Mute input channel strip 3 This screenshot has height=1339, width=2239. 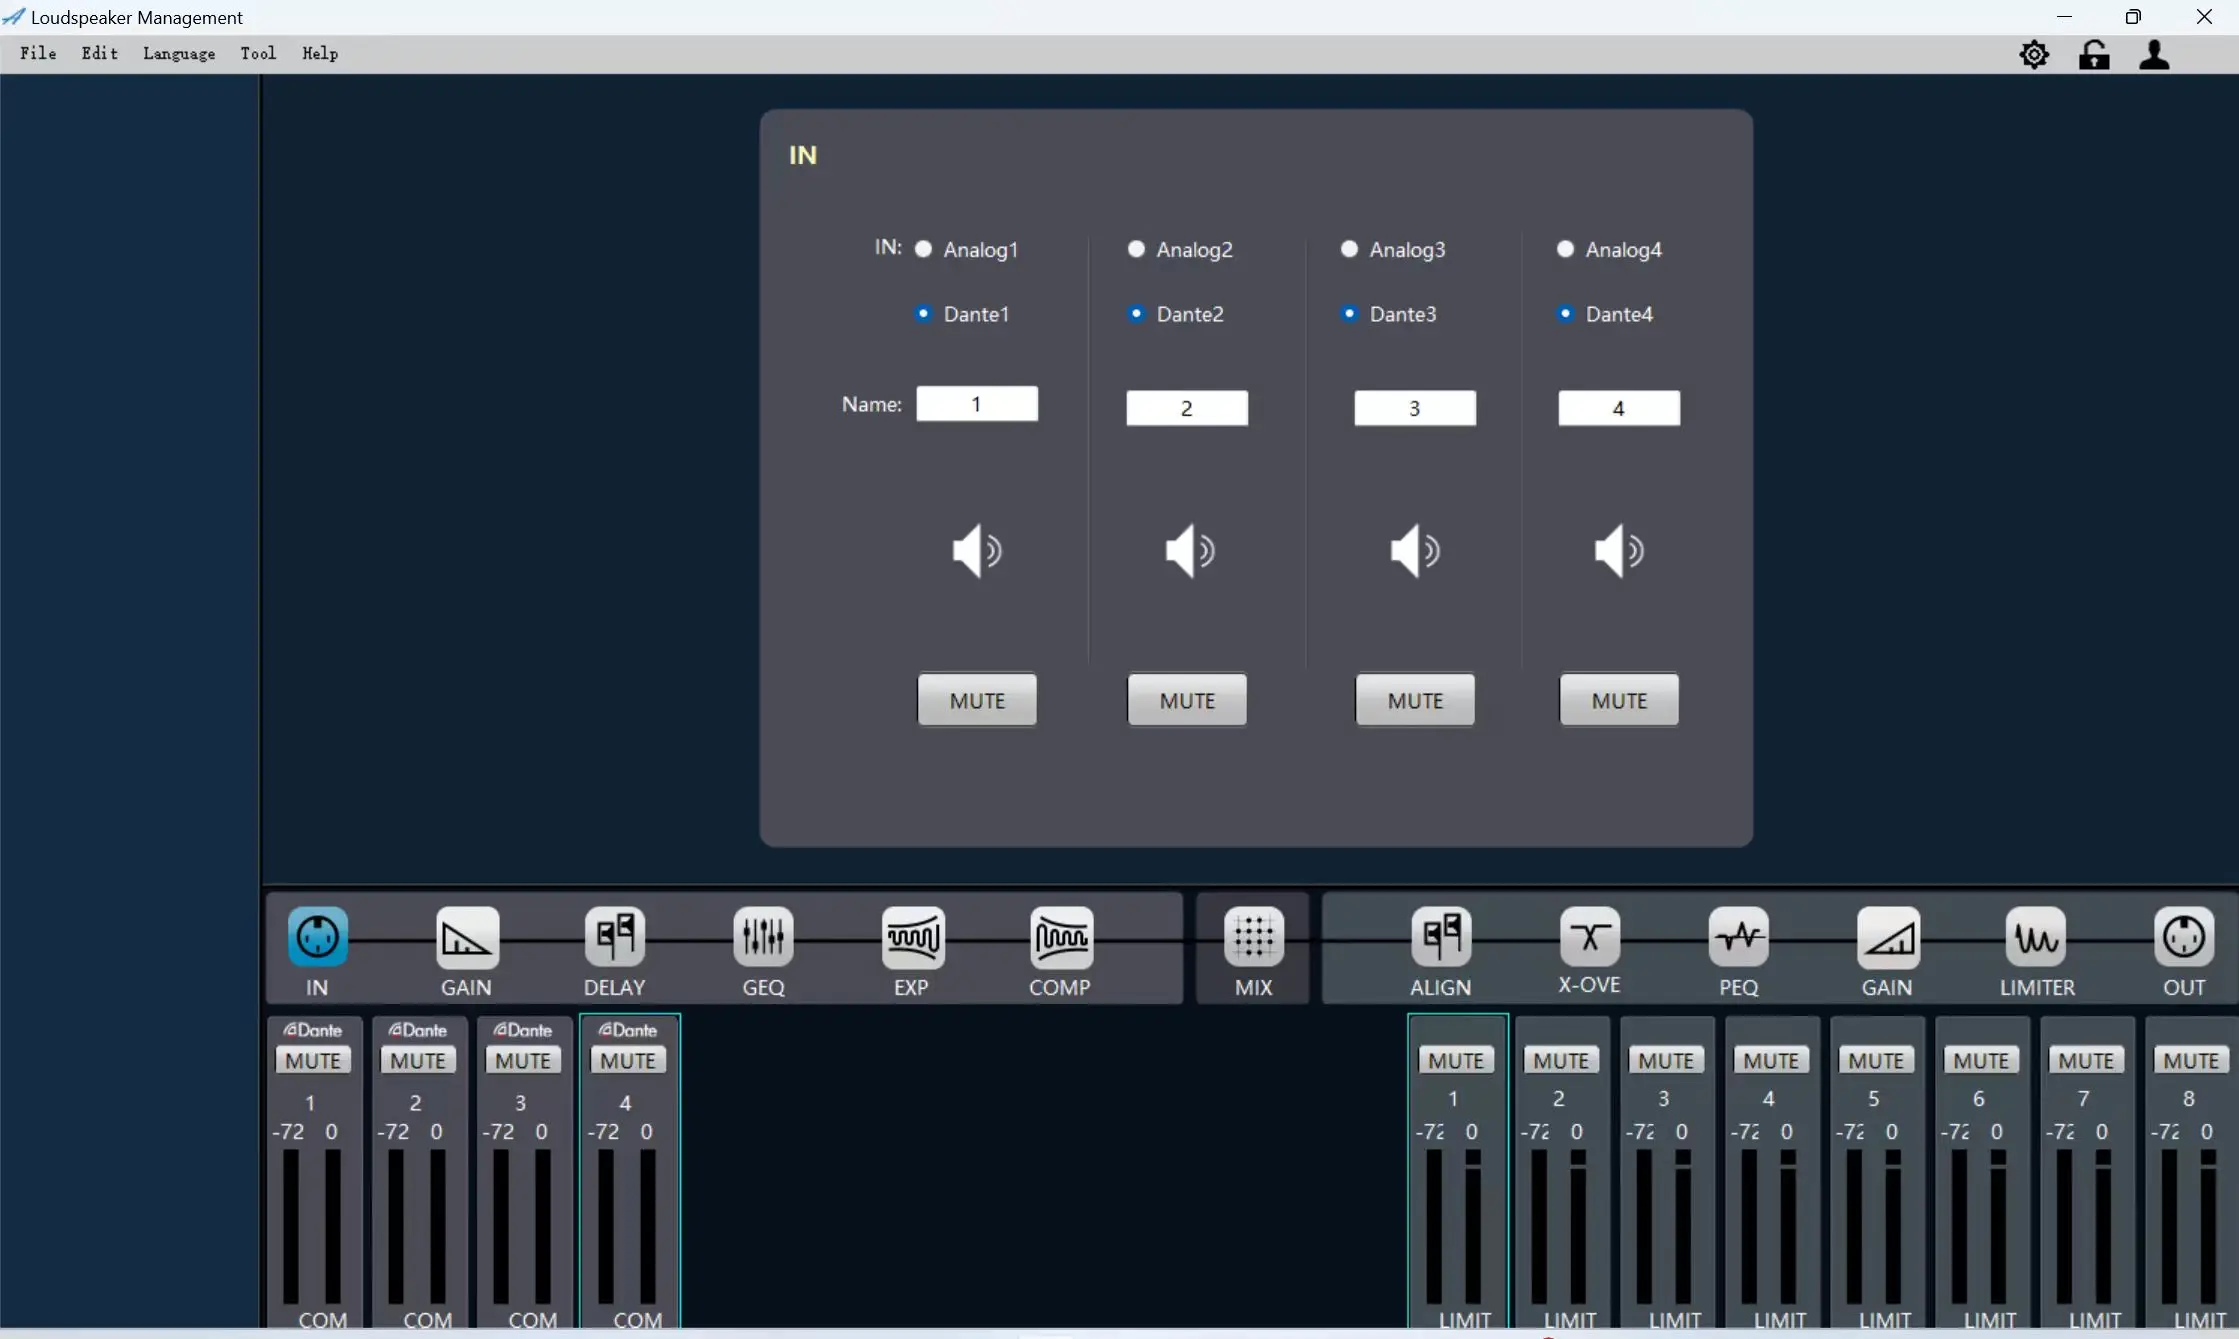(x=523, y=1060)
